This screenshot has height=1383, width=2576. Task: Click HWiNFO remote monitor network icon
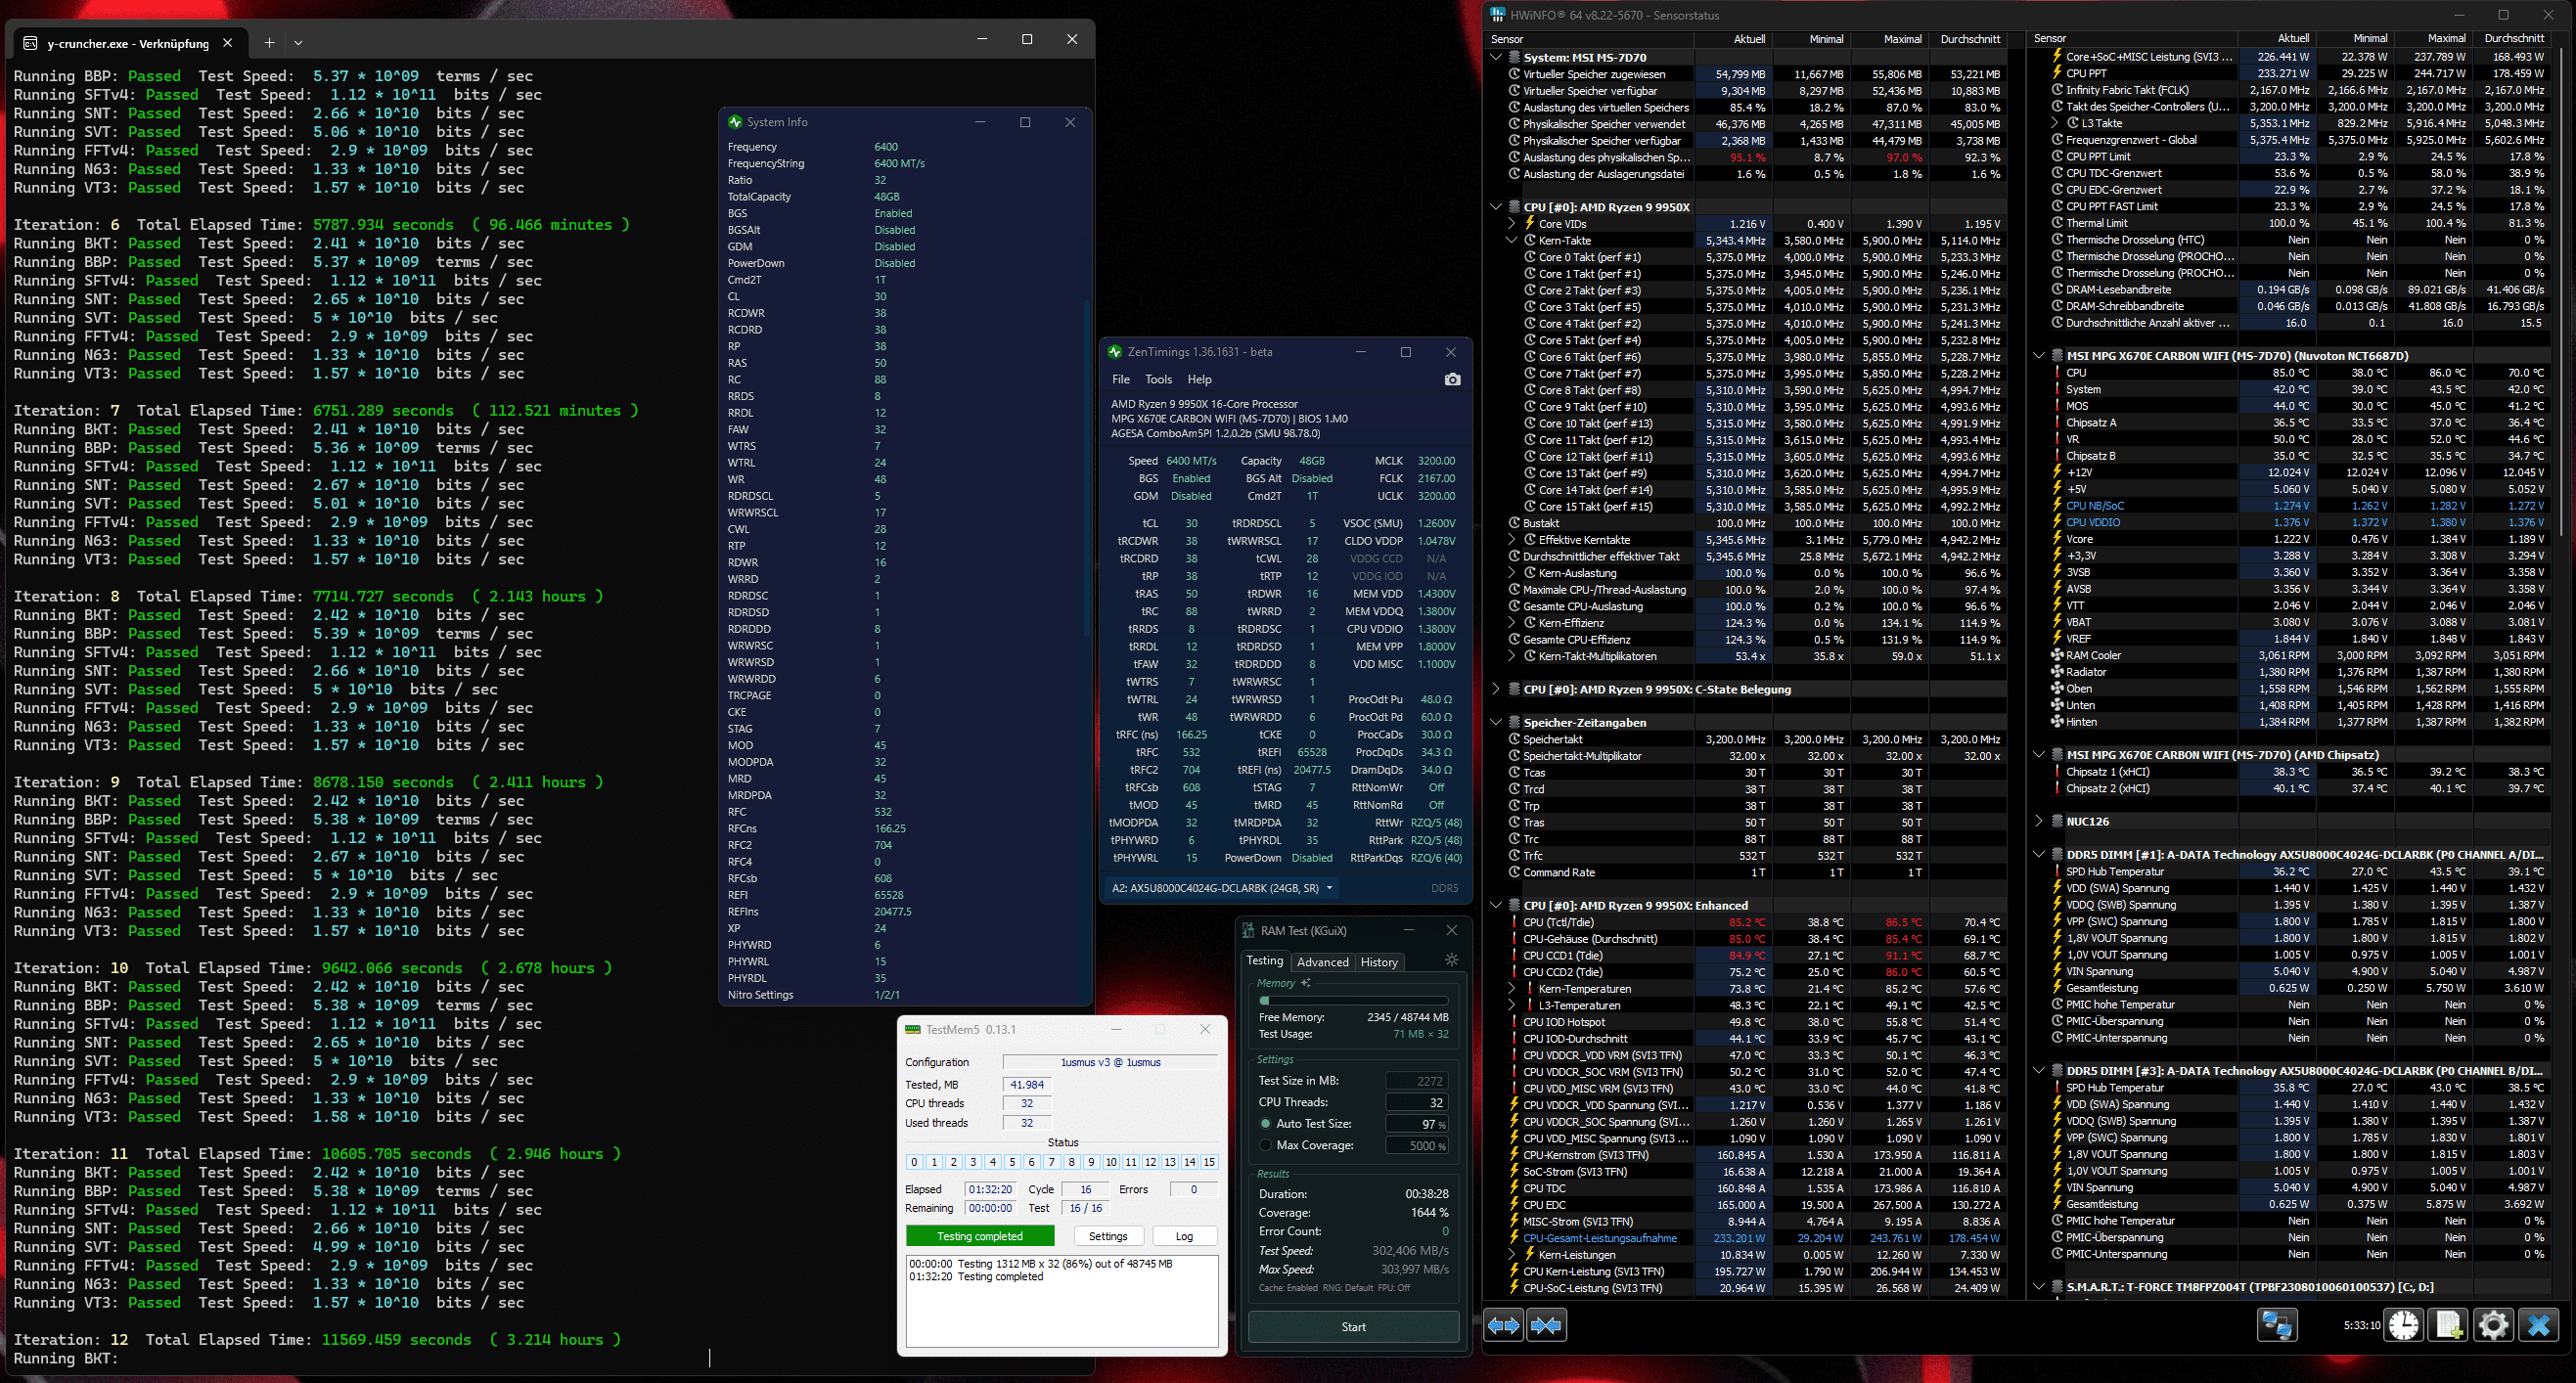pyautogui.click(x=2277, y=1325)
